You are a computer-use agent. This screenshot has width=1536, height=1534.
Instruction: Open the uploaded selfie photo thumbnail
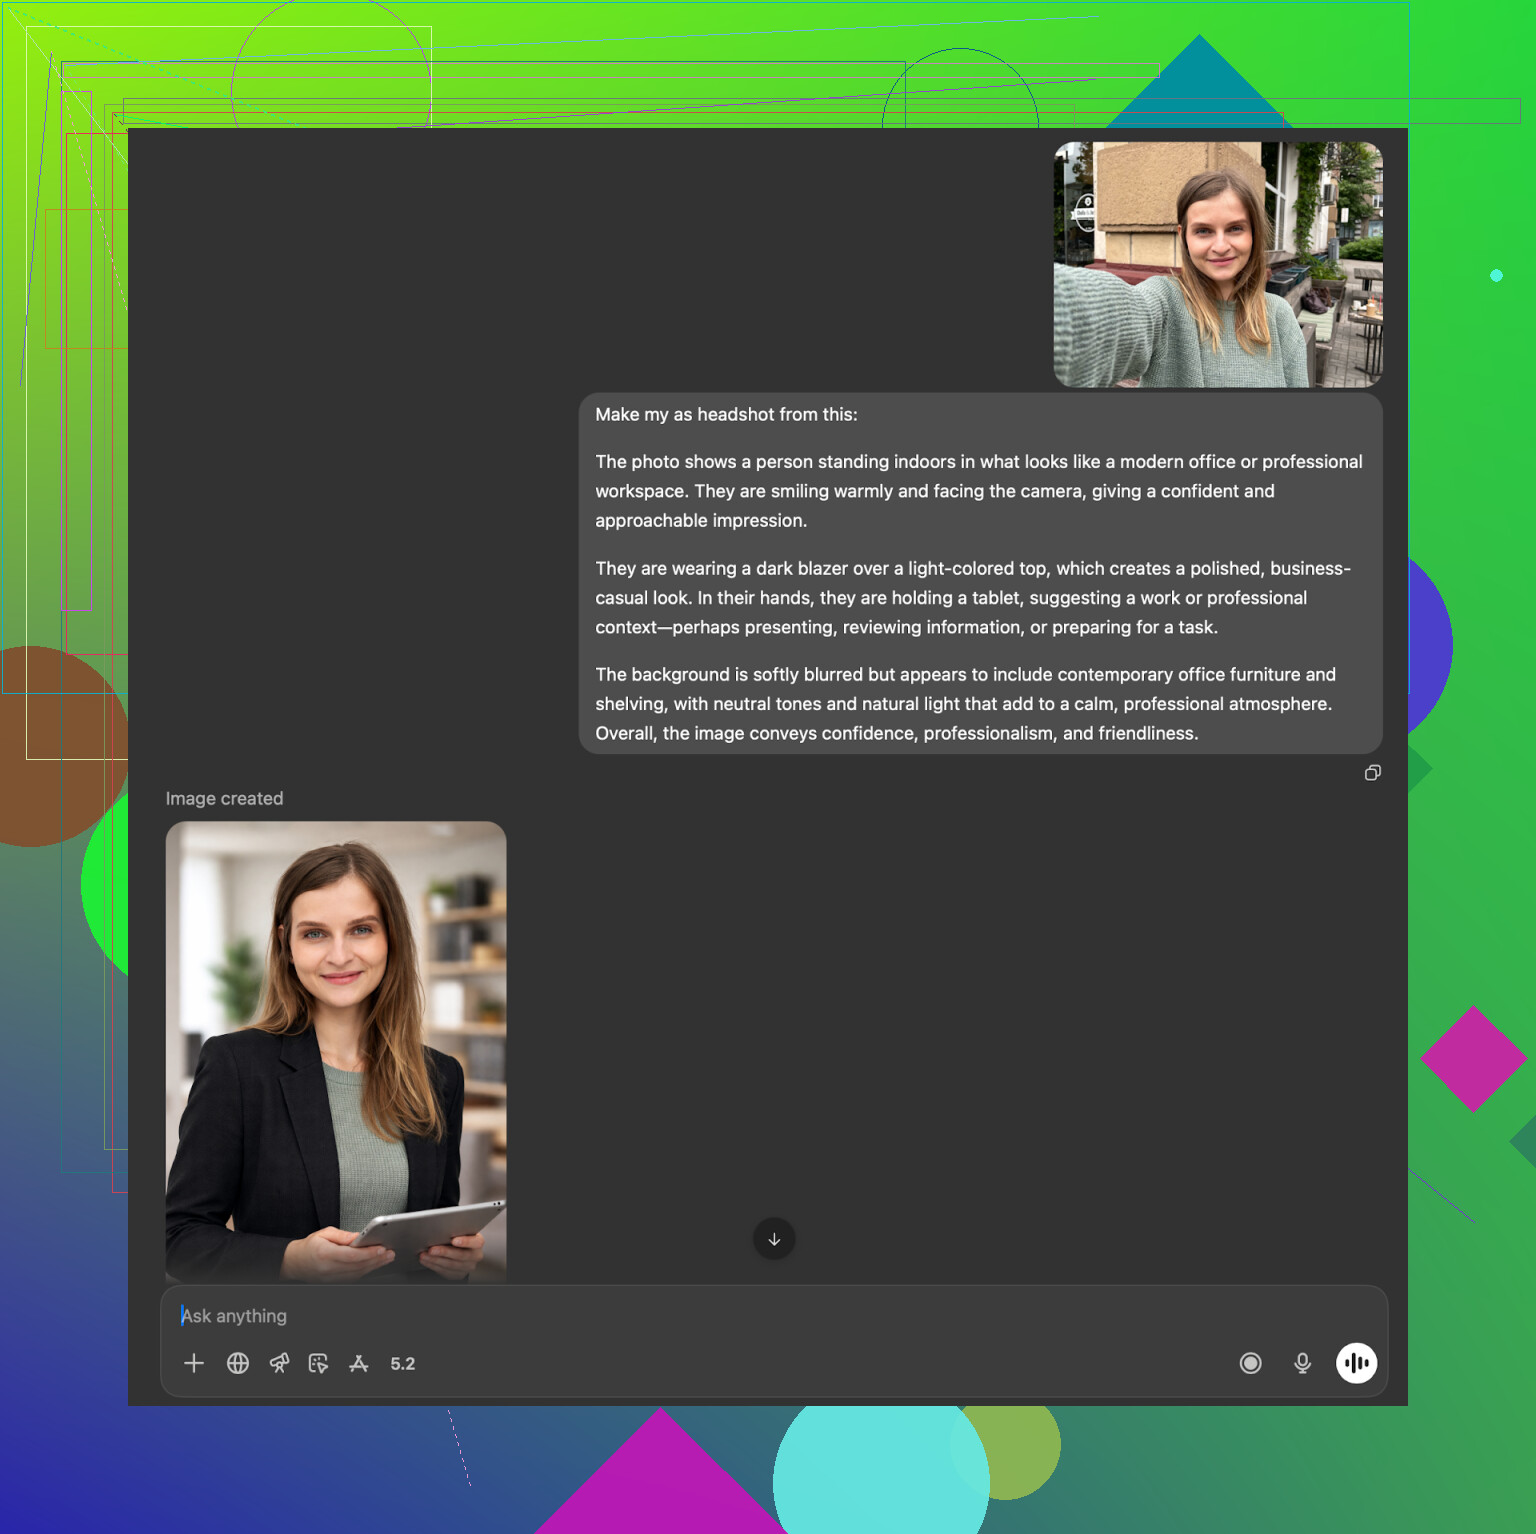pyautogui.click(x=1218, y=264)
